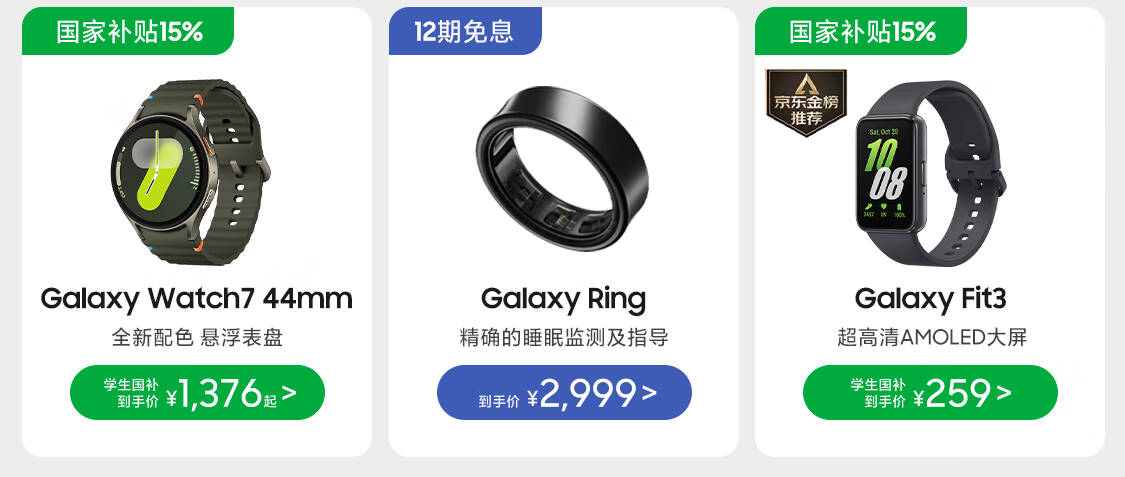Select the 国家补贴15% tag on Watch7 card
Viewport: 1125px width, 477px height.
point(129,31)
